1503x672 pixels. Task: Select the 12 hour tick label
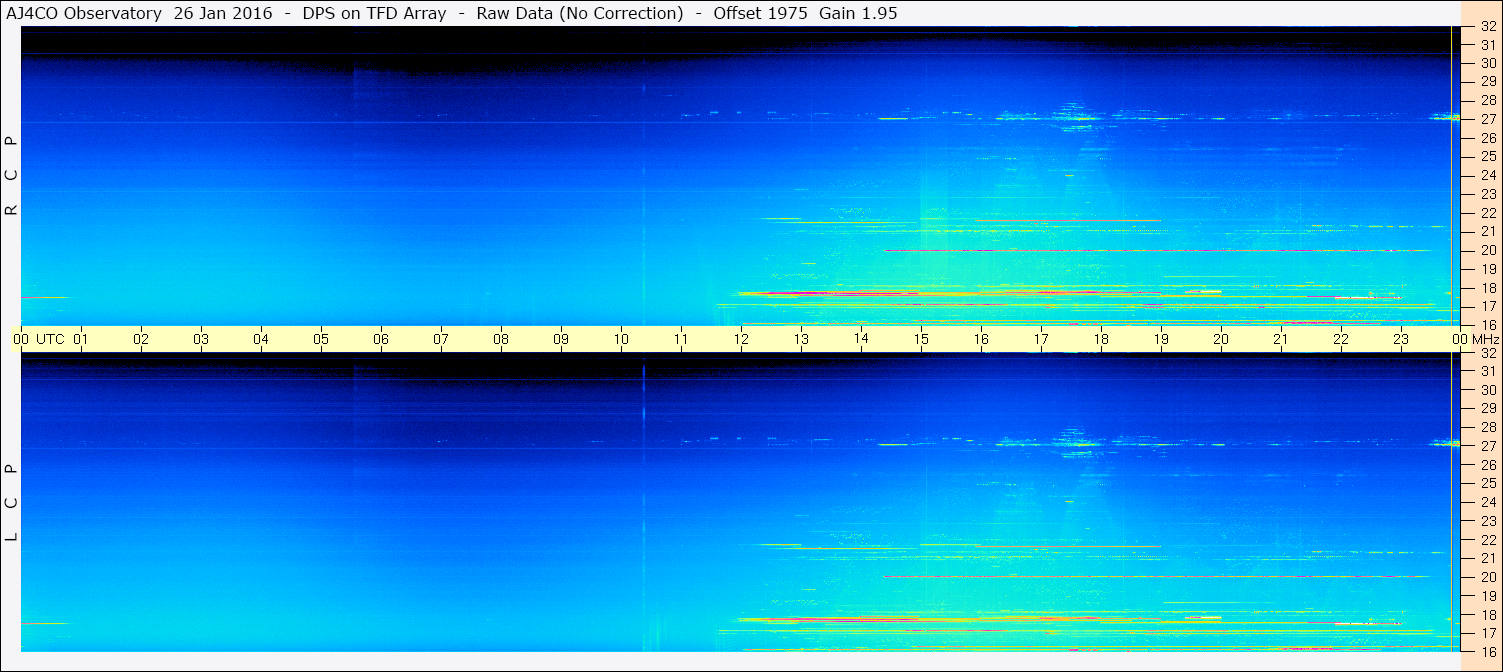(741, 339)
